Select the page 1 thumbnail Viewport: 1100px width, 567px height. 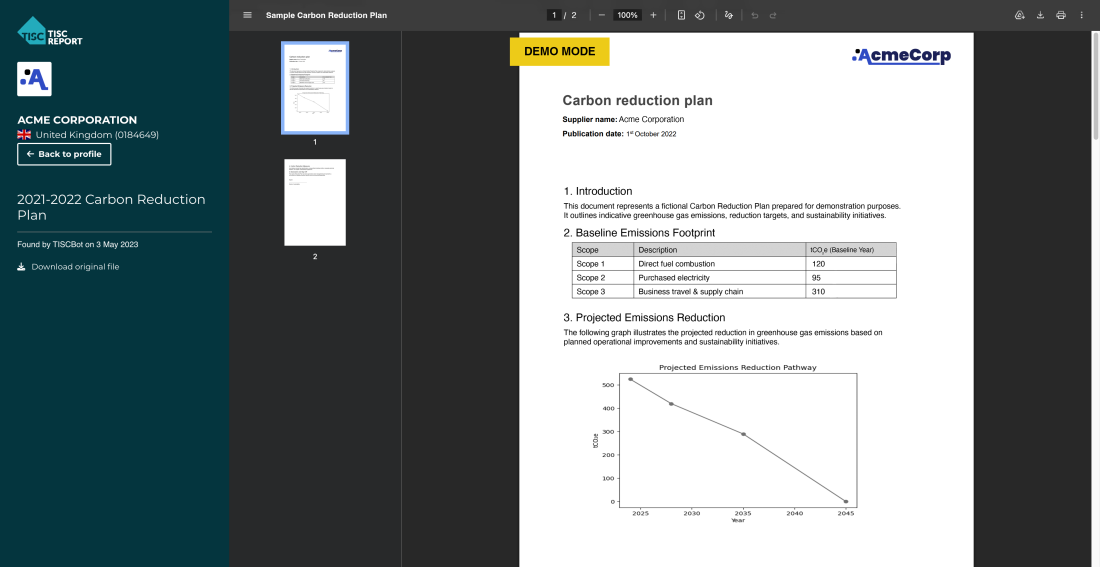[314, 88]
